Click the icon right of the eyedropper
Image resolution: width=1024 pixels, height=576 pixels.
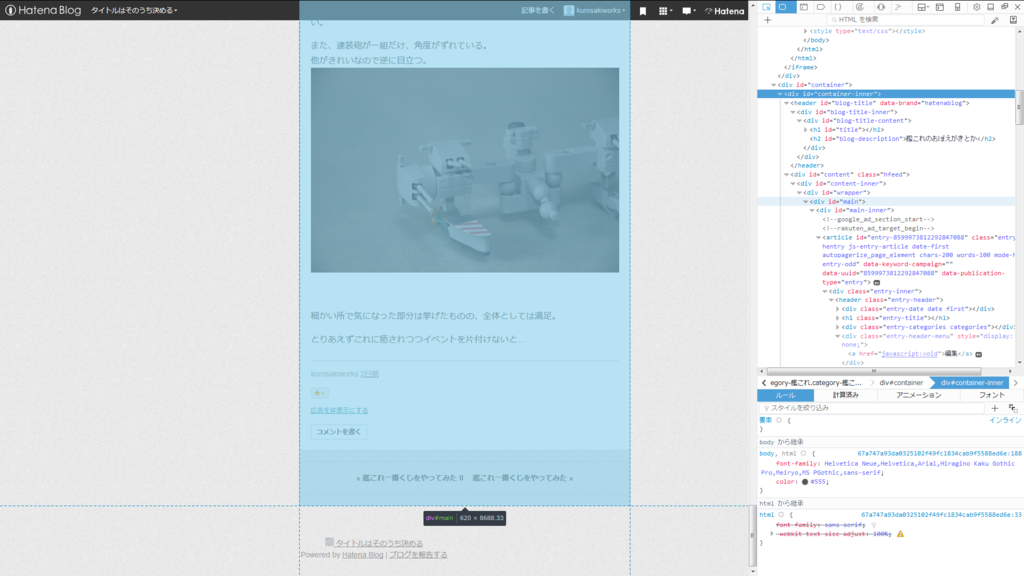pyautogui.click(x=1014, y=20)
